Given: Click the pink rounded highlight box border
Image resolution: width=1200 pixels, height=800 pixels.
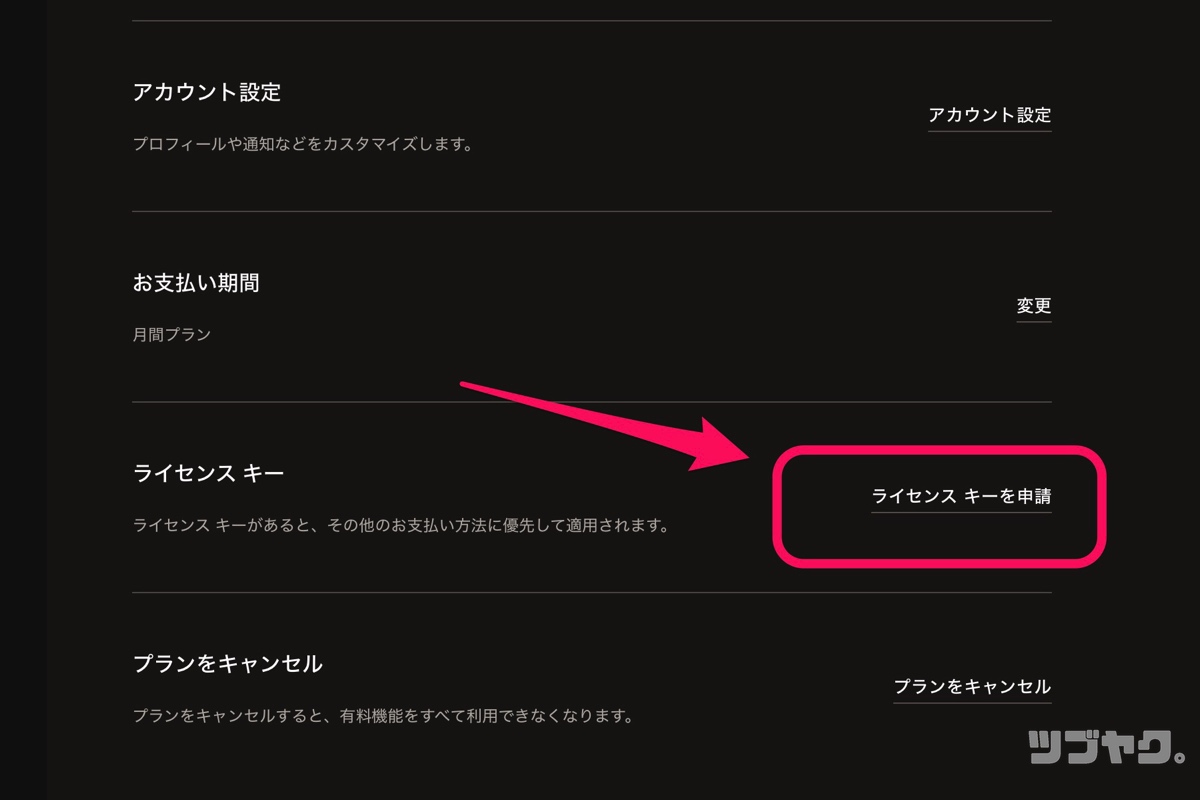Looking at the screenshot, I should point(940,450).
